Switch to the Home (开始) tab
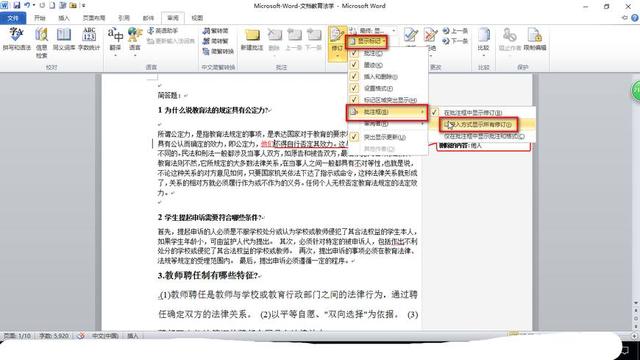 point(40,18)
